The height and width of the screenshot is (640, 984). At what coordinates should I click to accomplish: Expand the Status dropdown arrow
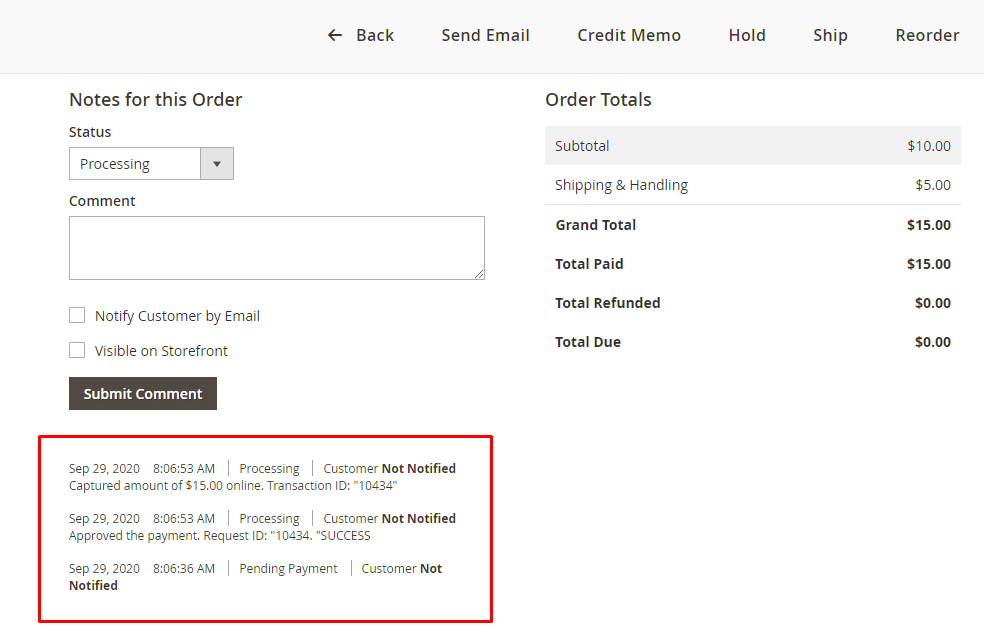pyautogui.click(x=217, y=164)
